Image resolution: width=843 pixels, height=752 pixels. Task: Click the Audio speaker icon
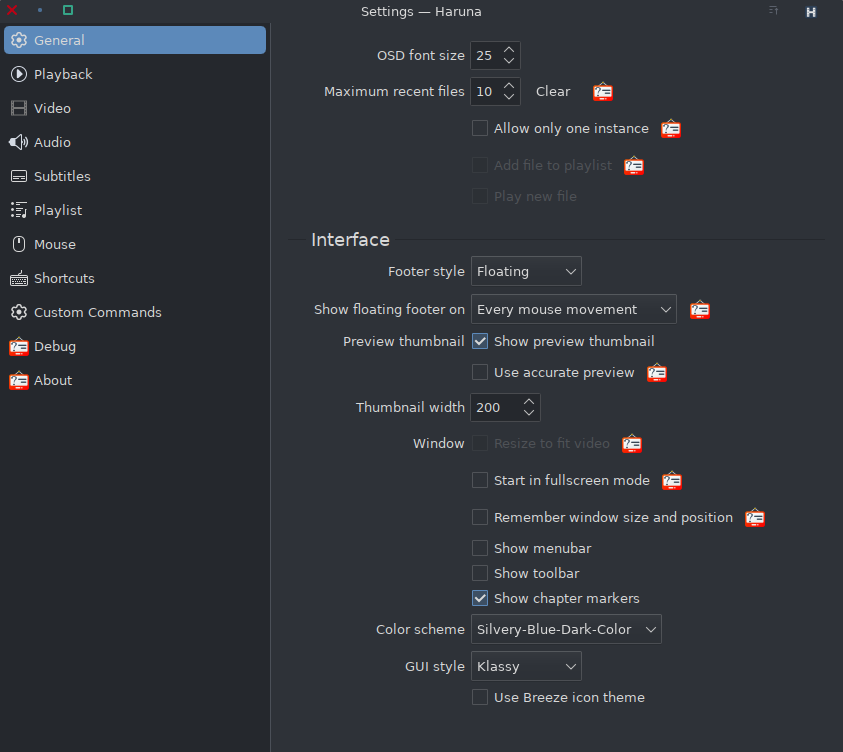point(18,142)
